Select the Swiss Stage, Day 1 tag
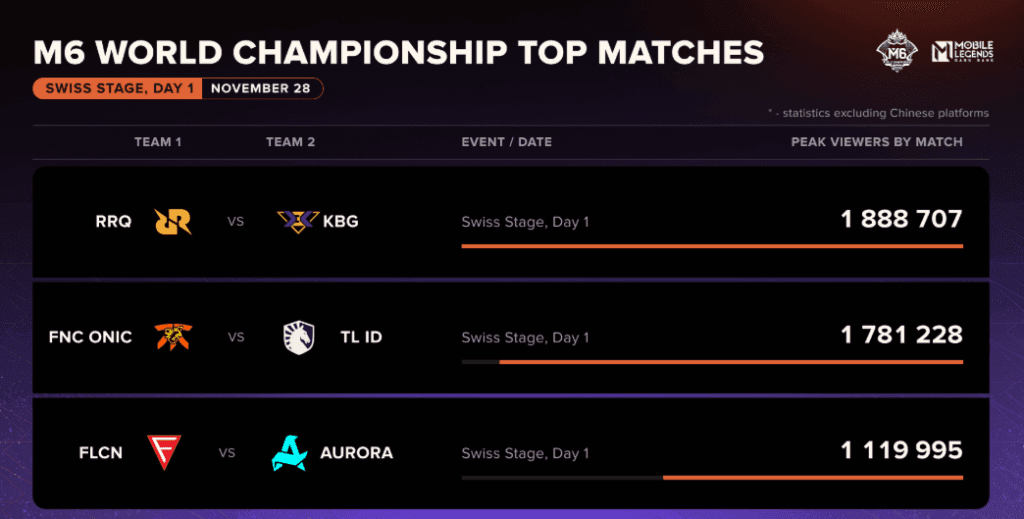This screenshot has height=519, width=1024. [x=118, y=88]
